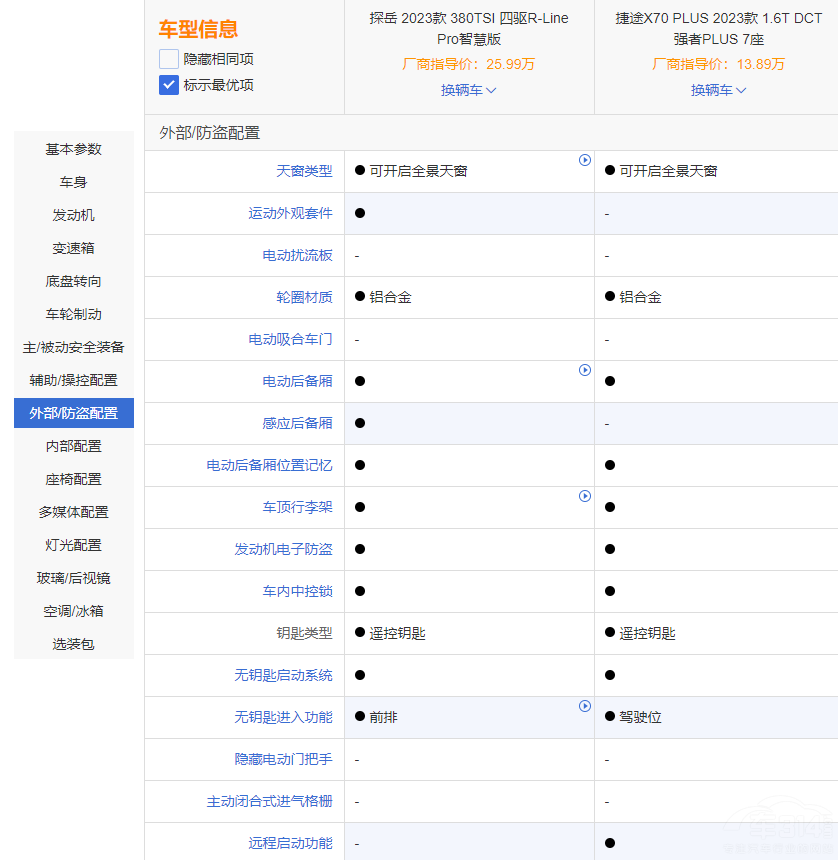Open 换辆车 dropdown under 捷途X70 PLUS

click(x=719, y=90)
